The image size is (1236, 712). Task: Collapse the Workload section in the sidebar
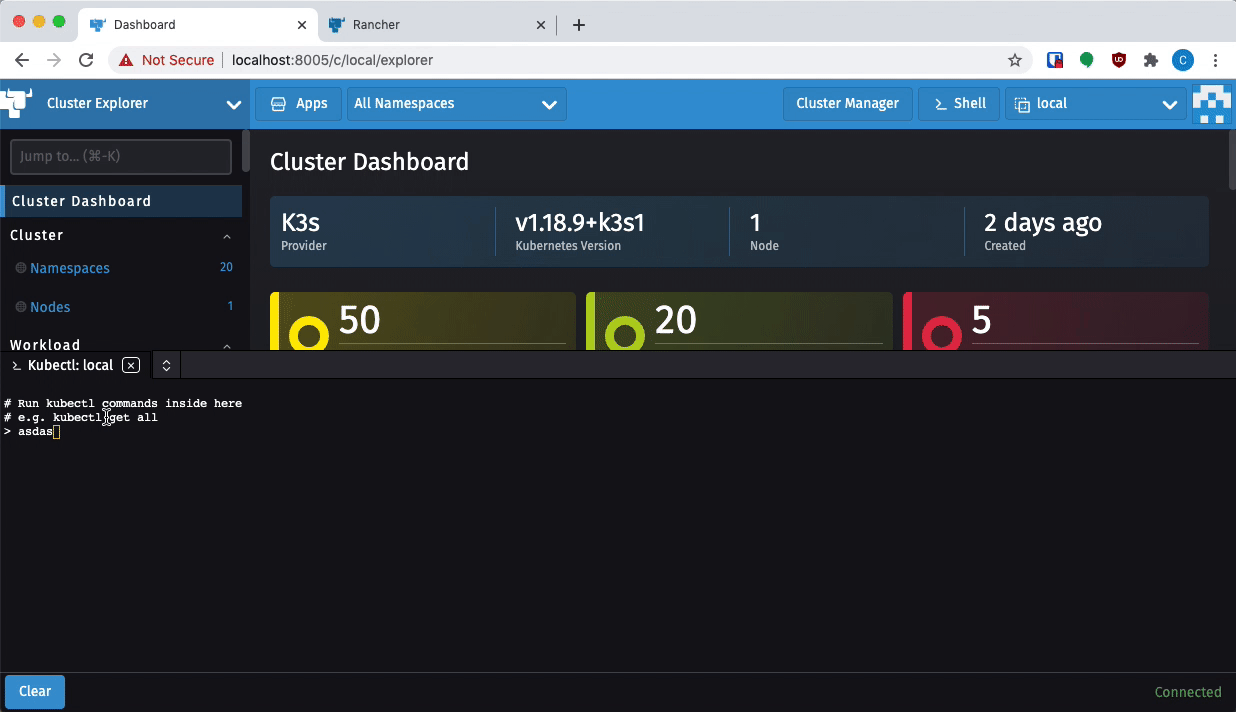click(227, 347)
